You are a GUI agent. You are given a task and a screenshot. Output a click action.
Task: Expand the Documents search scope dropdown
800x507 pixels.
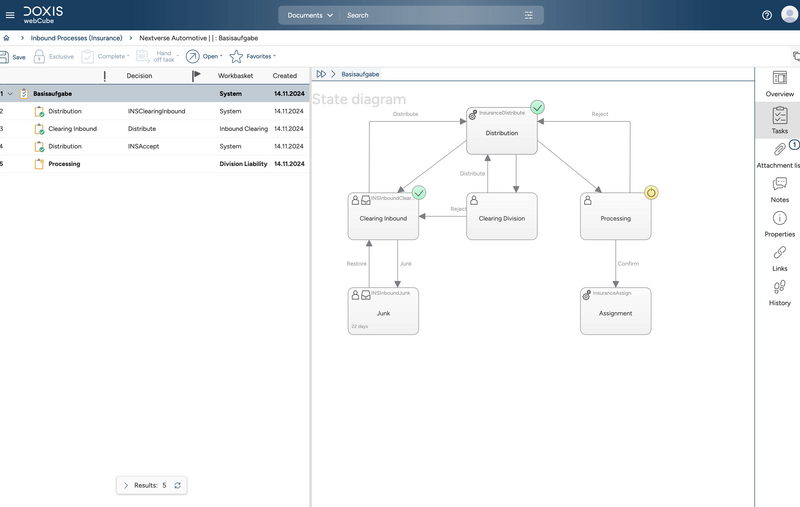pos(310,15)
